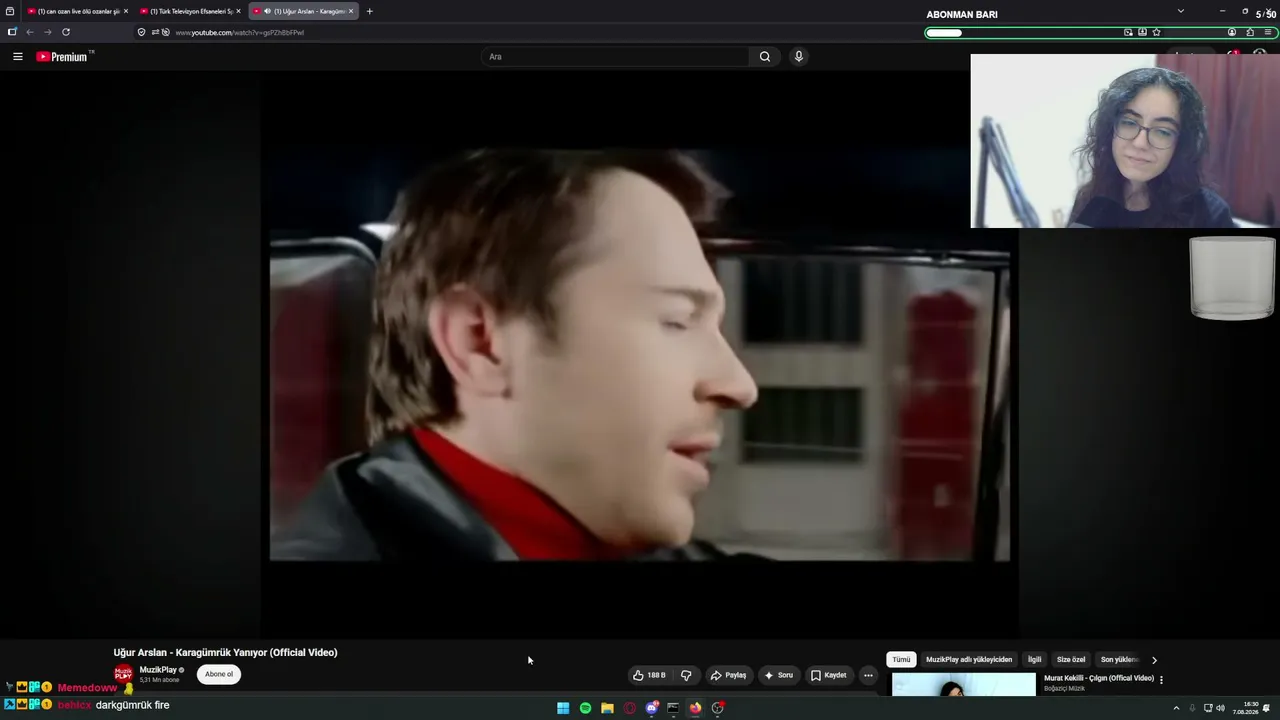Open Murat Kekilli video thumbnail
1280x720 pixels.
tap(964, 684)
